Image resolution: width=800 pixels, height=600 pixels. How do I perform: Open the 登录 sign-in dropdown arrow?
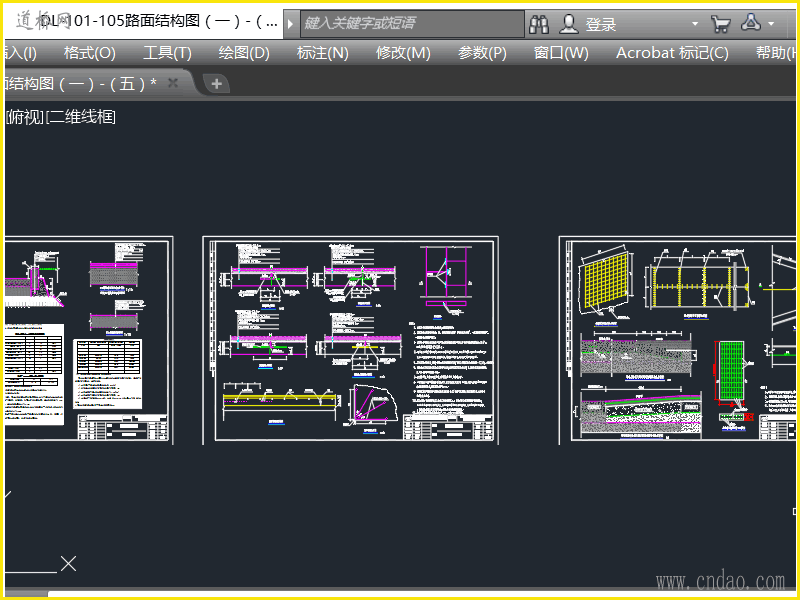[x=694, y=24]
